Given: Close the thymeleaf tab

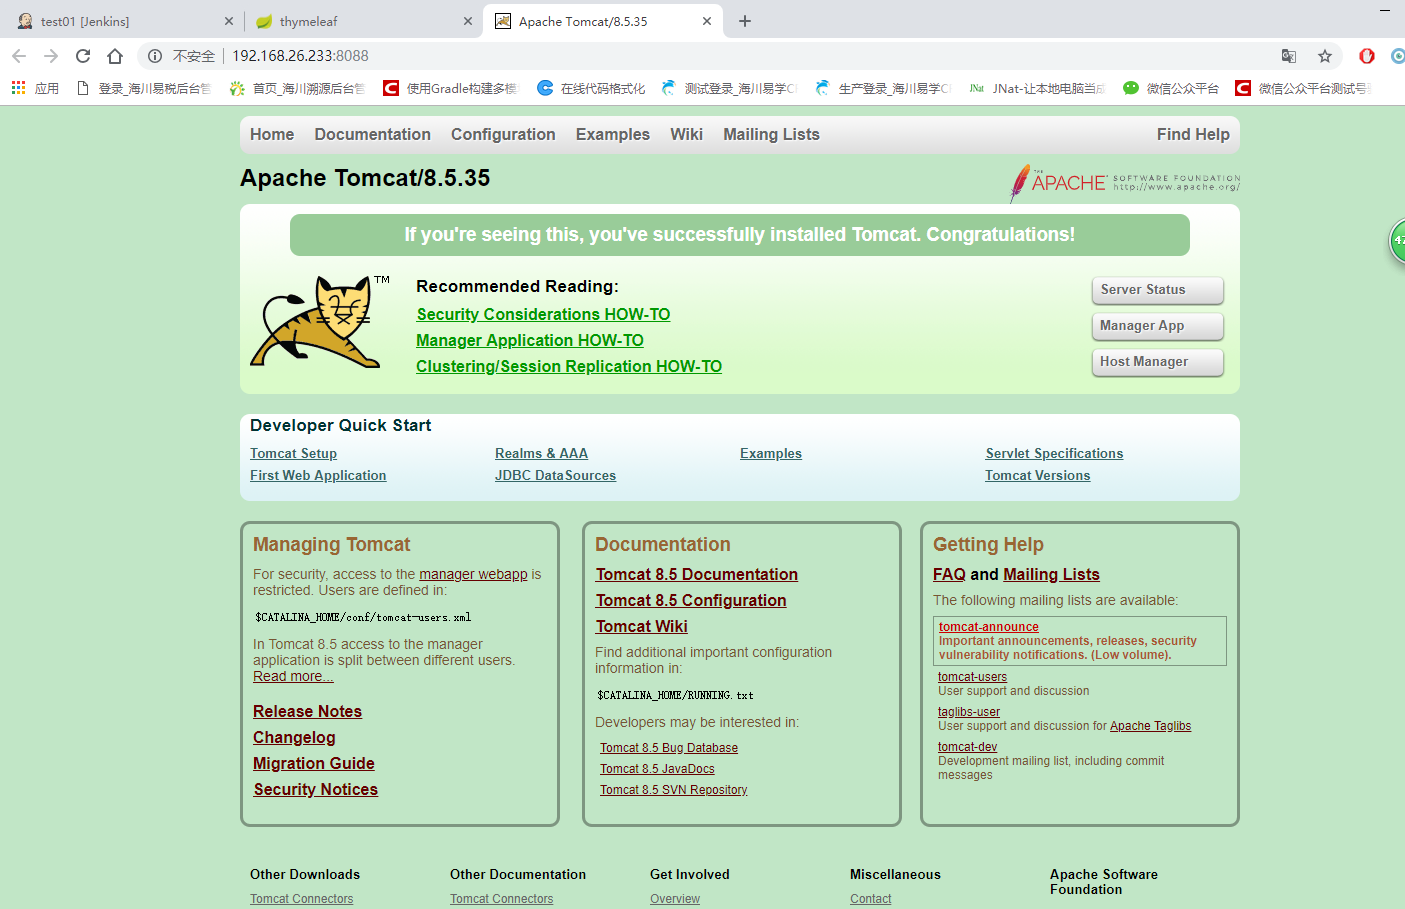Looking at the screenshot, I should coord(467,21).
